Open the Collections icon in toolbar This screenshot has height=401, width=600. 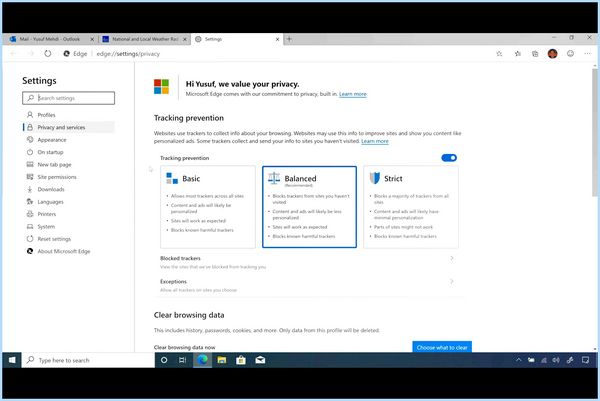pos(535,54)
